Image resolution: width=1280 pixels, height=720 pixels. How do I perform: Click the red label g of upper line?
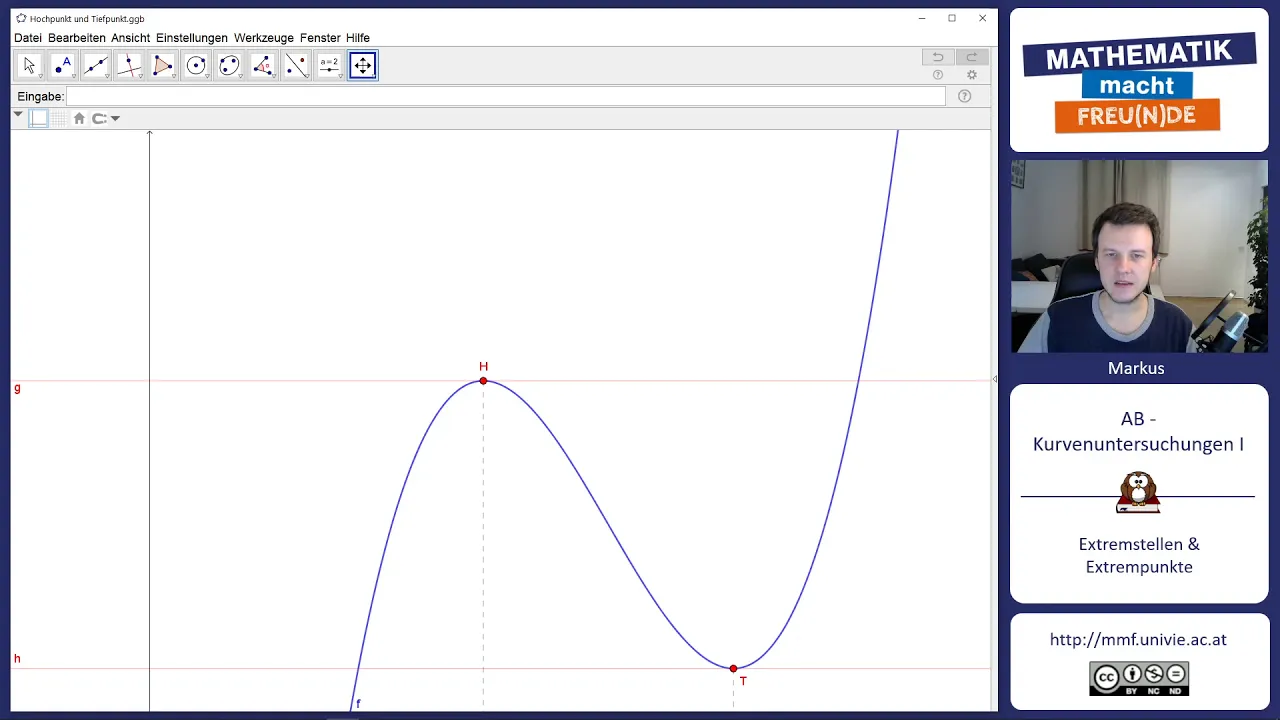click(17, 388)
